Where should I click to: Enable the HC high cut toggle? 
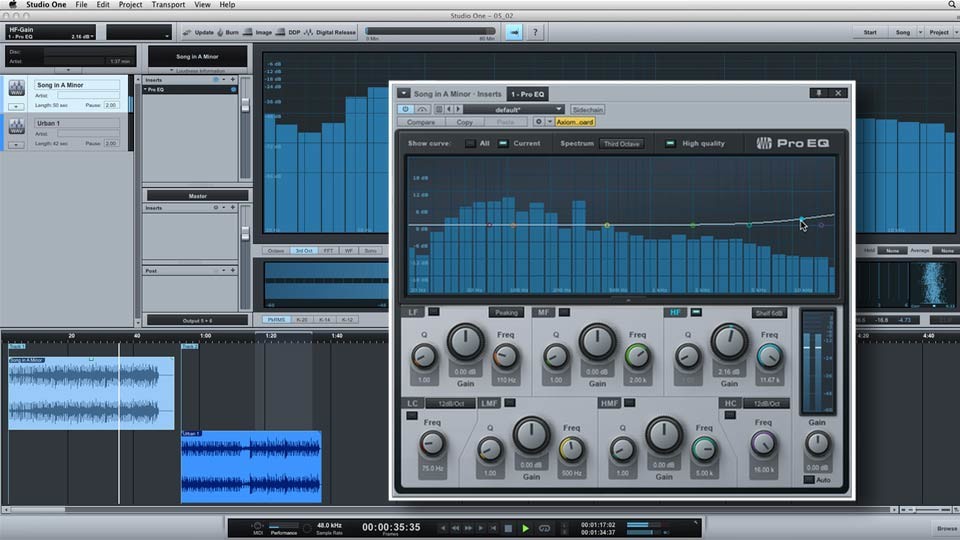click(x=730, y=415)
